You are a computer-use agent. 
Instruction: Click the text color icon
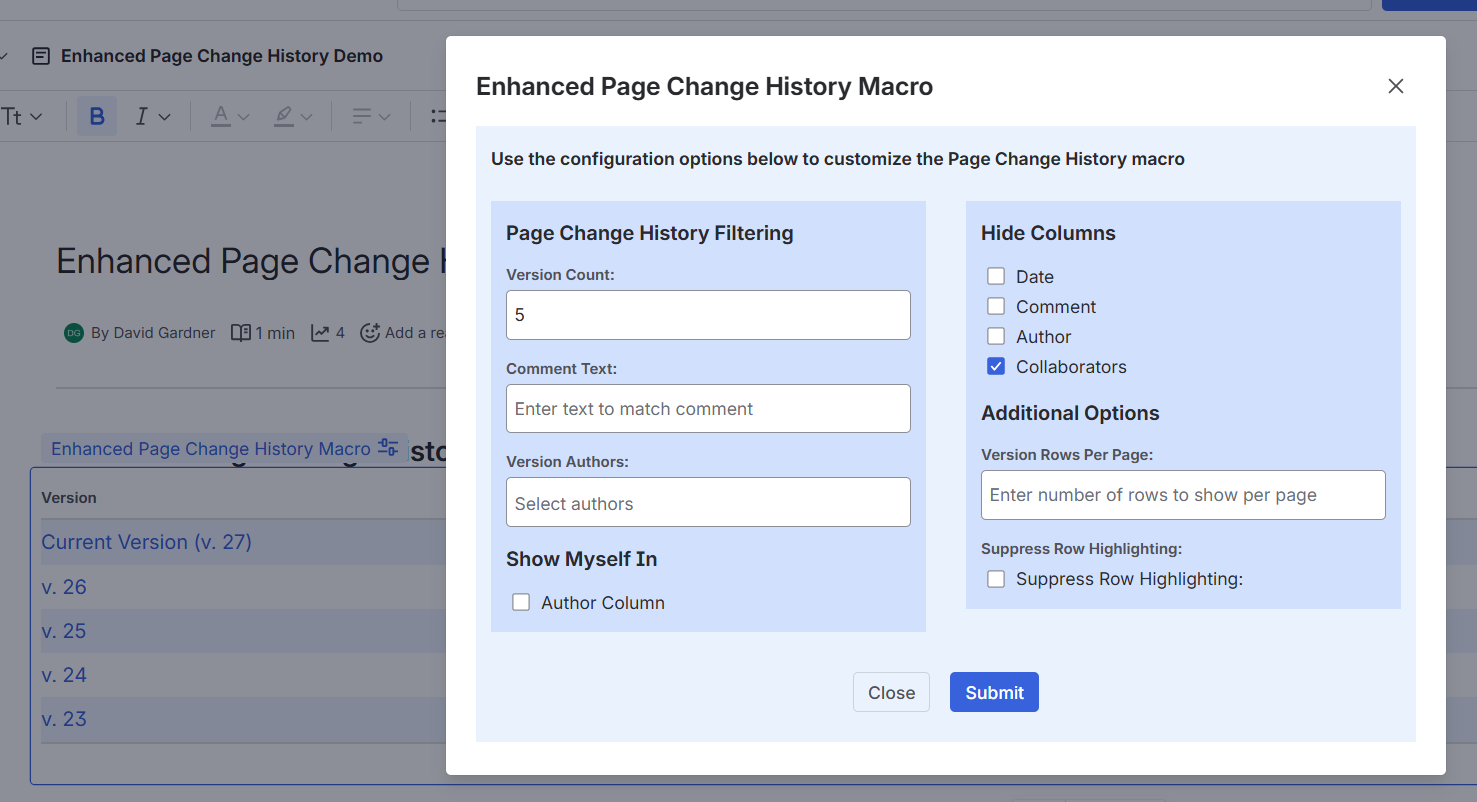click(x=220, y=117)
